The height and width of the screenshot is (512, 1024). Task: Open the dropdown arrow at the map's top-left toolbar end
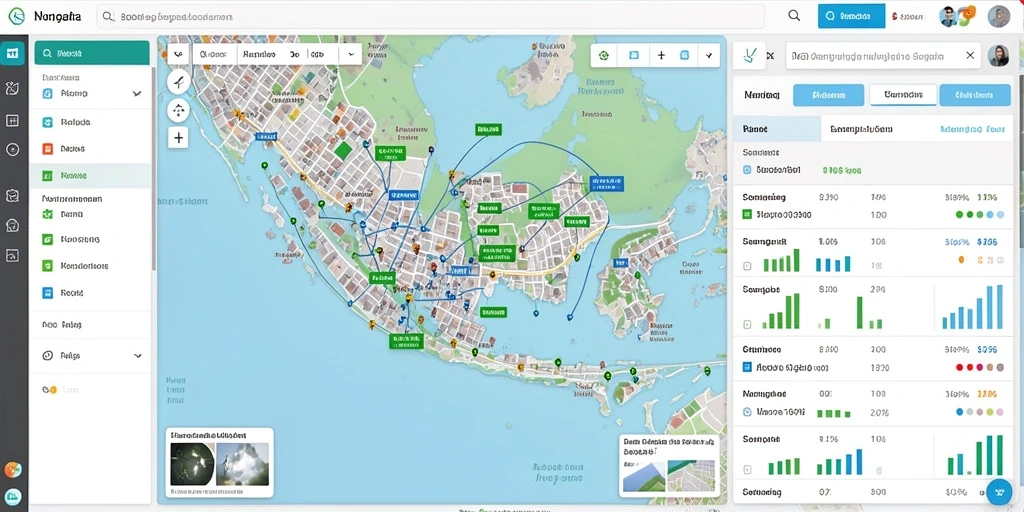pyautogui.click(x=351, y=55)
